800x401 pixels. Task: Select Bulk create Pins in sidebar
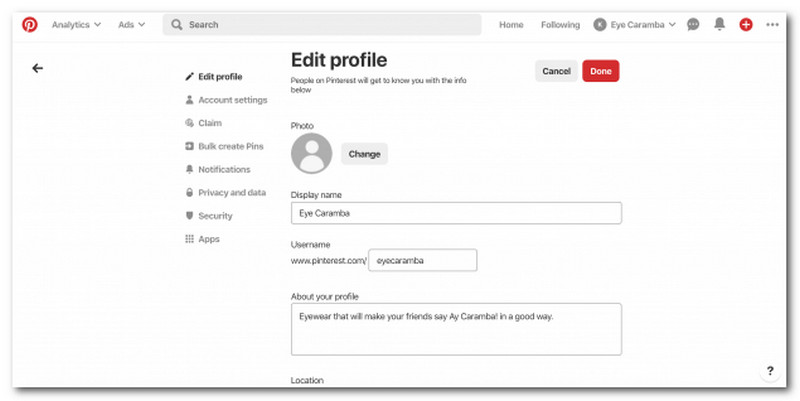[230, 146]
